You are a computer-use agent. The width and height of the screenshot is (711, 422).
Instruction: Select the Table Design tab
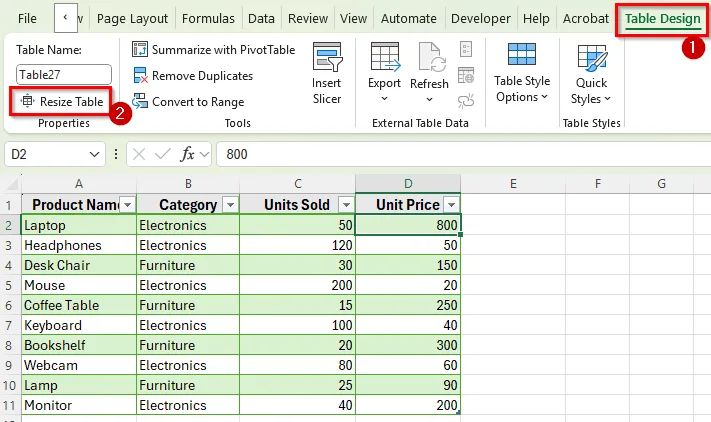[662, 19]
